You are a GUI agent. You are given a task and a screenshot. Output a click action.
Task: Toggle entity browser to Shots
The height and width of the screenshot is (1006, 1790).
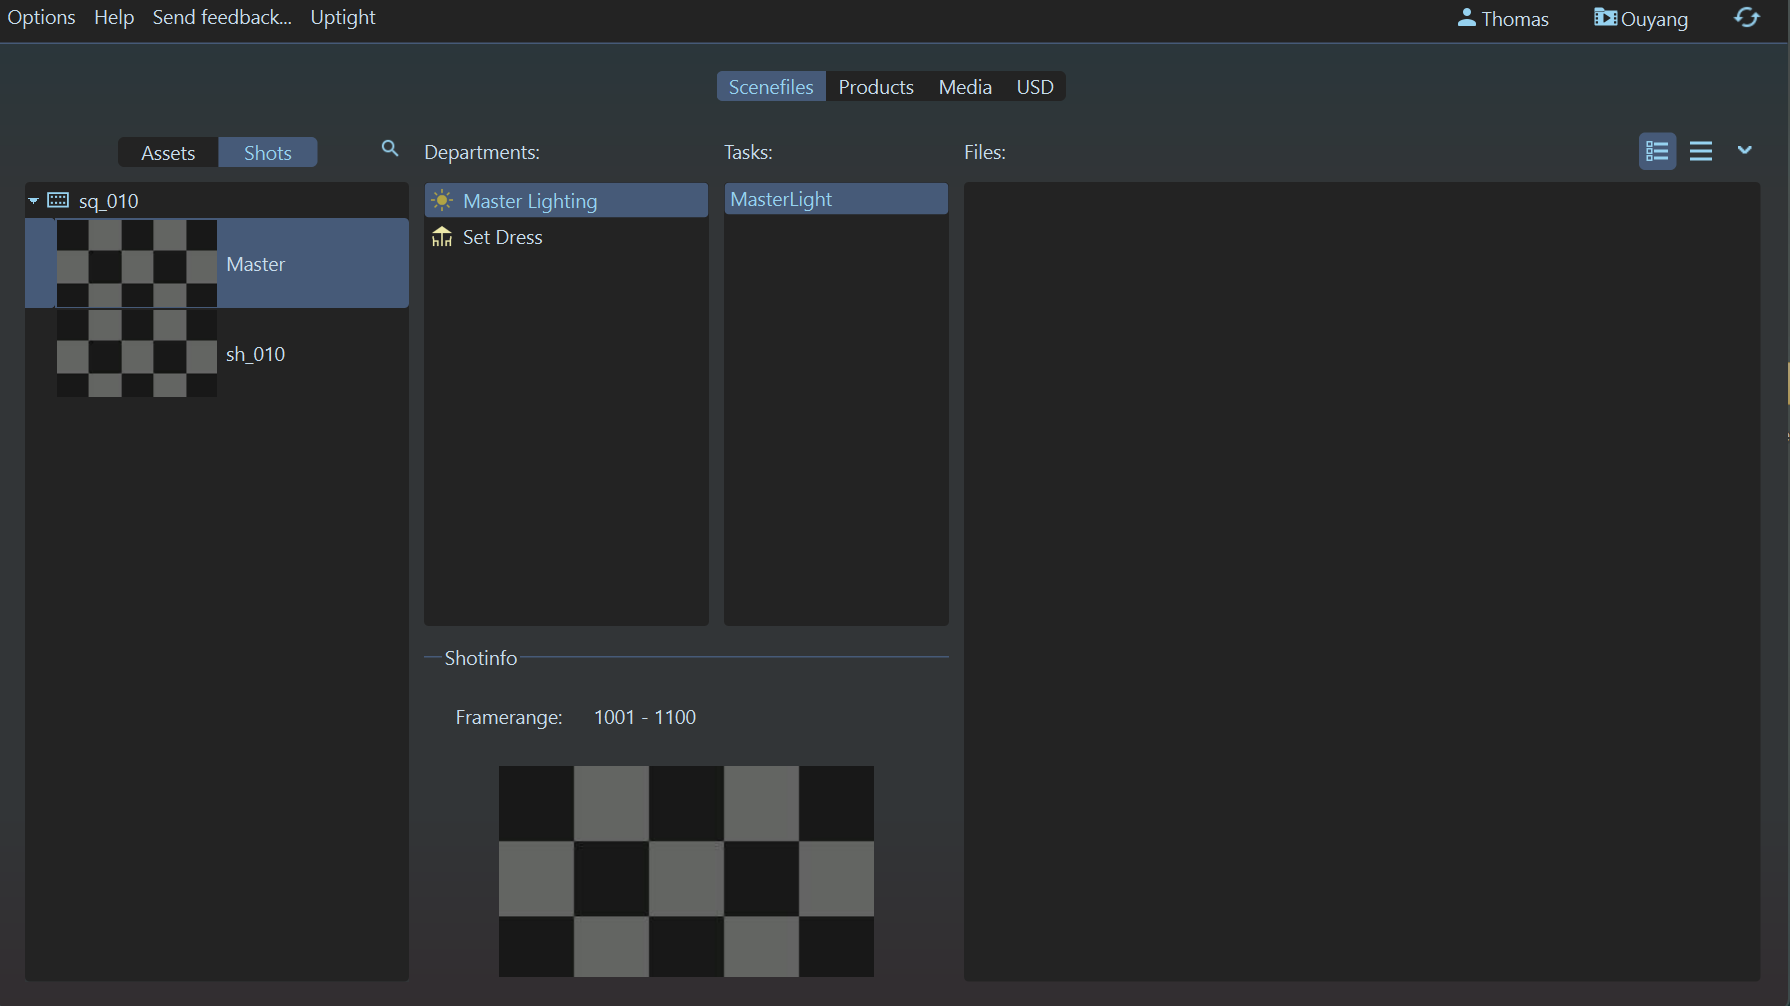click(268, 153)
